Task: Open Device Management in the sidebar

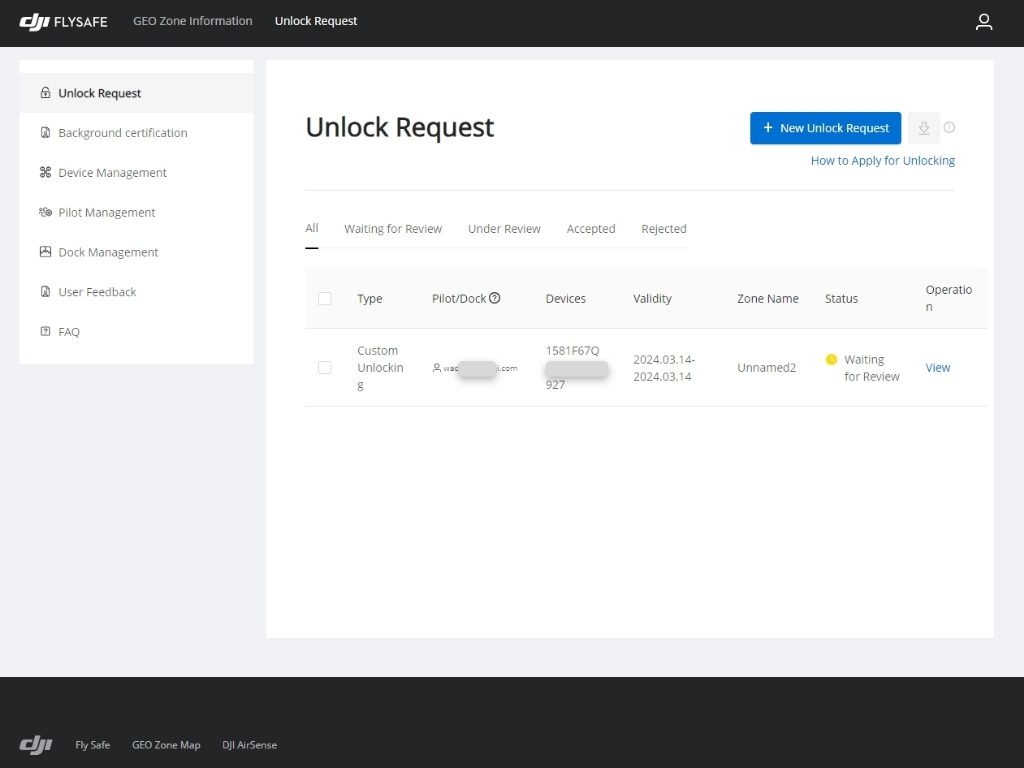Action: point(112,173)
